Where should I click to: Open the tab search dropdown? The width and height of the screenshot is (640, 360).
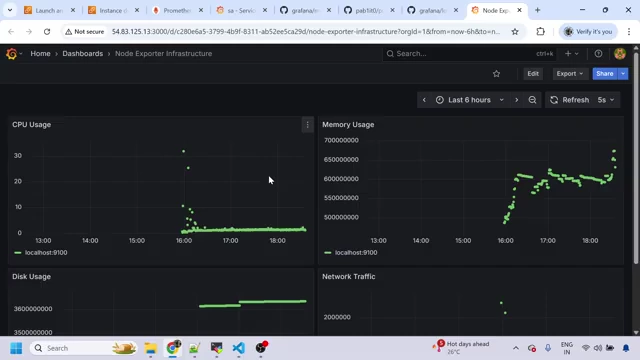pyautogui.click(x=10, y=10)
